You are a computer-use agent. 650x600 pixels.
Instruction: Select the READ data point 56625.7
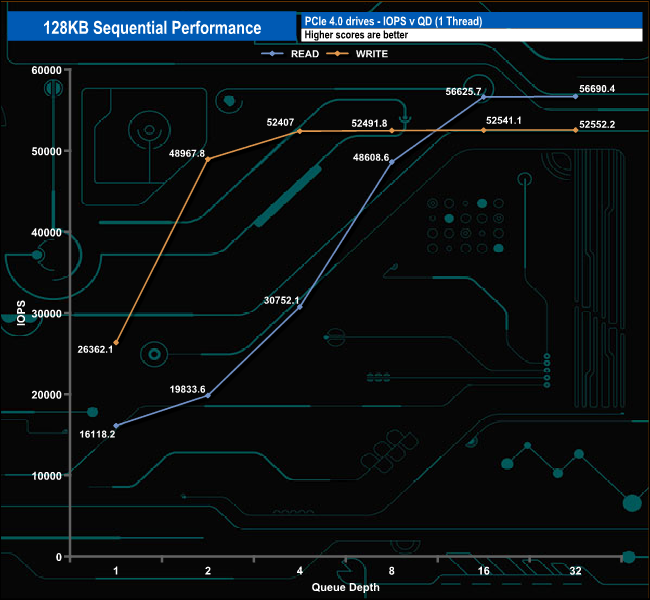tap(483, 97)
